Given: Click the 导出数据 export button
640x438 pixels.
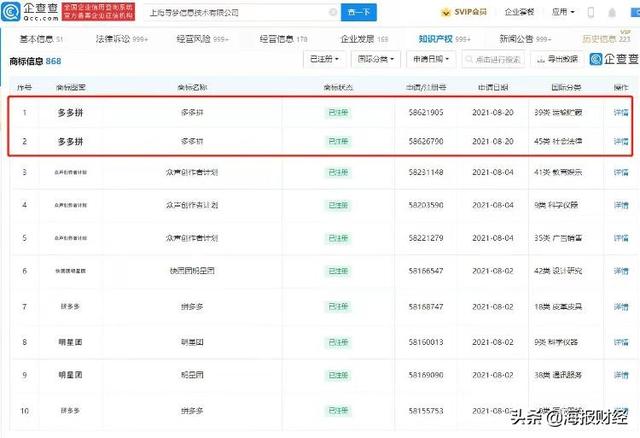Looking at the screenshot, I should (557, 59).
